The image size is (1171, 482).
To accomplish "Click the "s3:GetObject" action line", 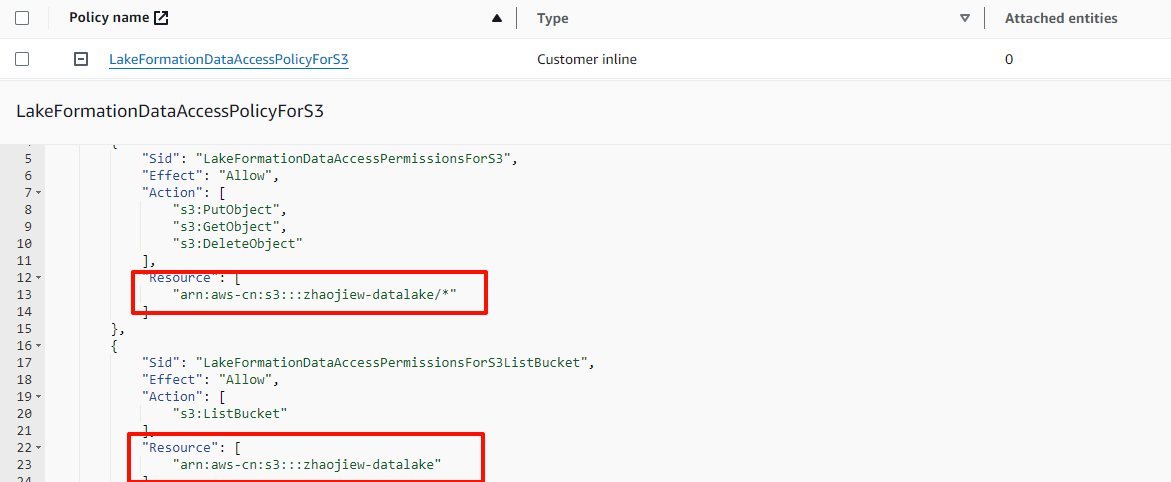I will 229,226.
